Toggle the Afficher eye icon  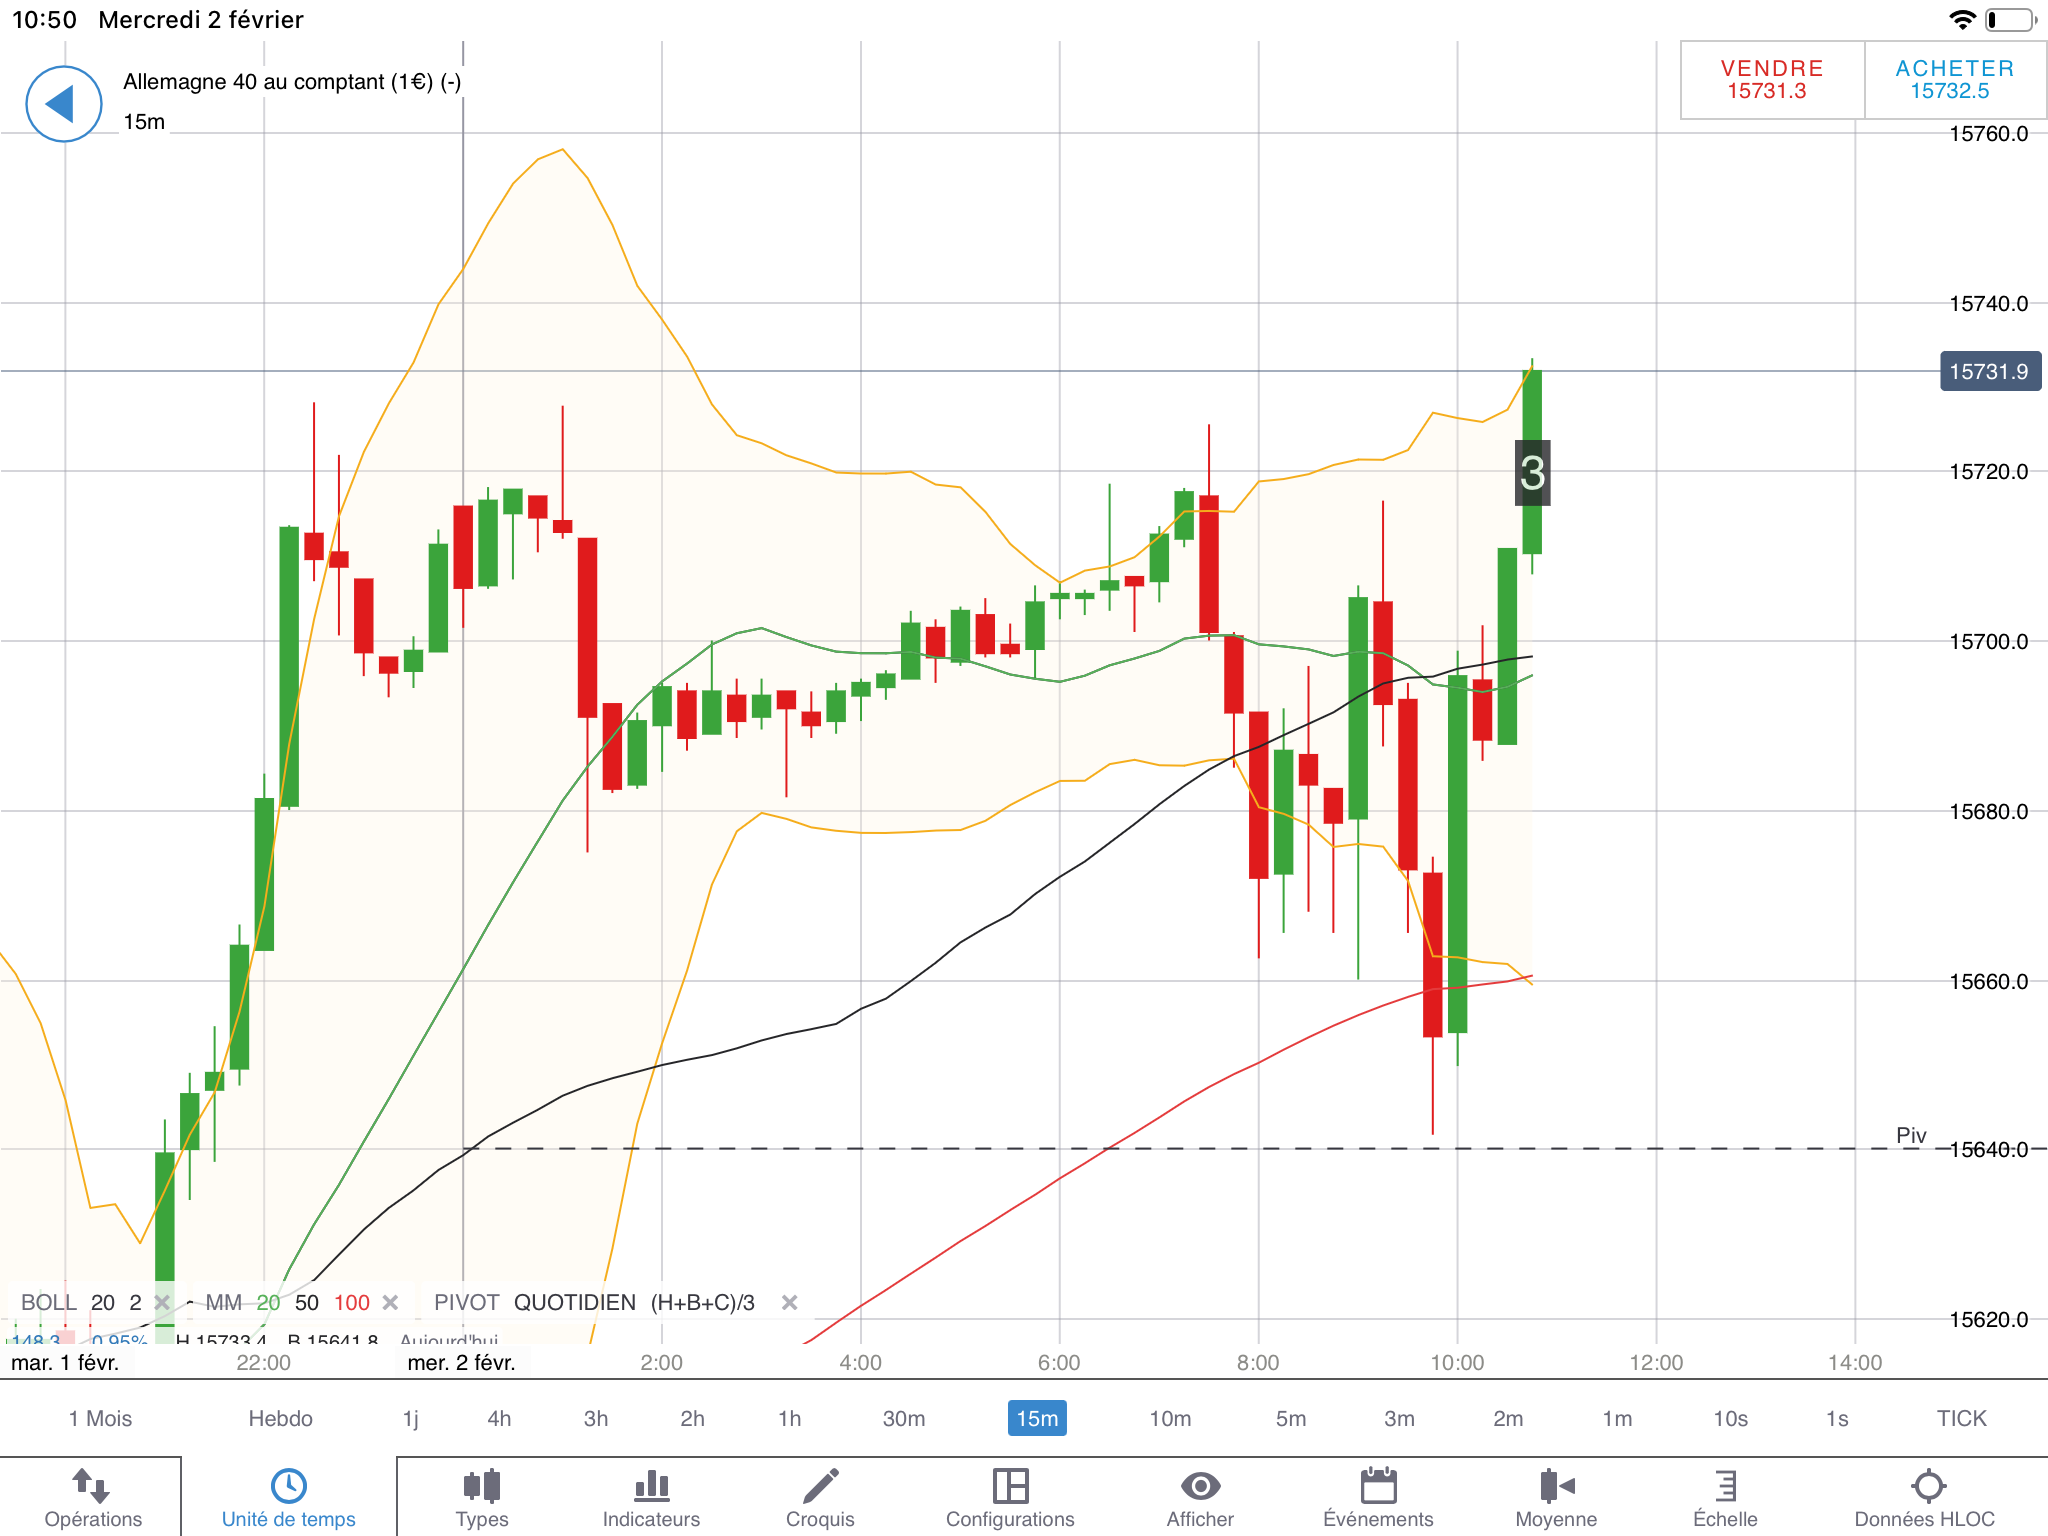(x=1200, y=1486)
